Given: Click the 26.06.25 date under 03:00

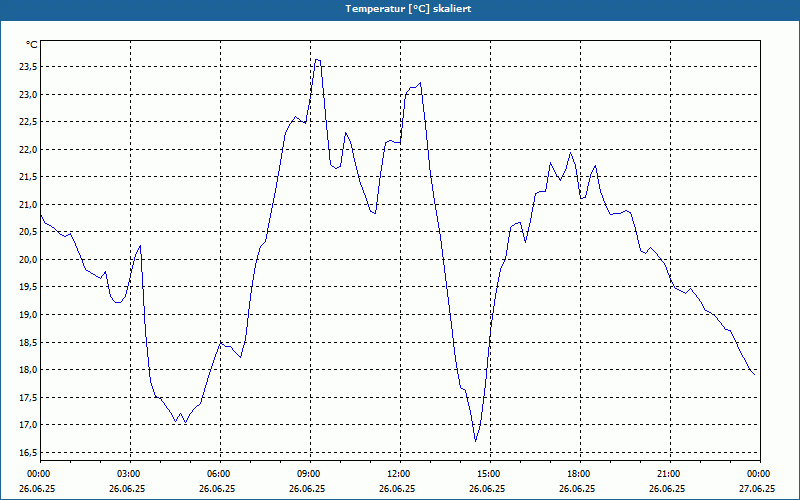Looking at the screenshot, I should [127, 488].
